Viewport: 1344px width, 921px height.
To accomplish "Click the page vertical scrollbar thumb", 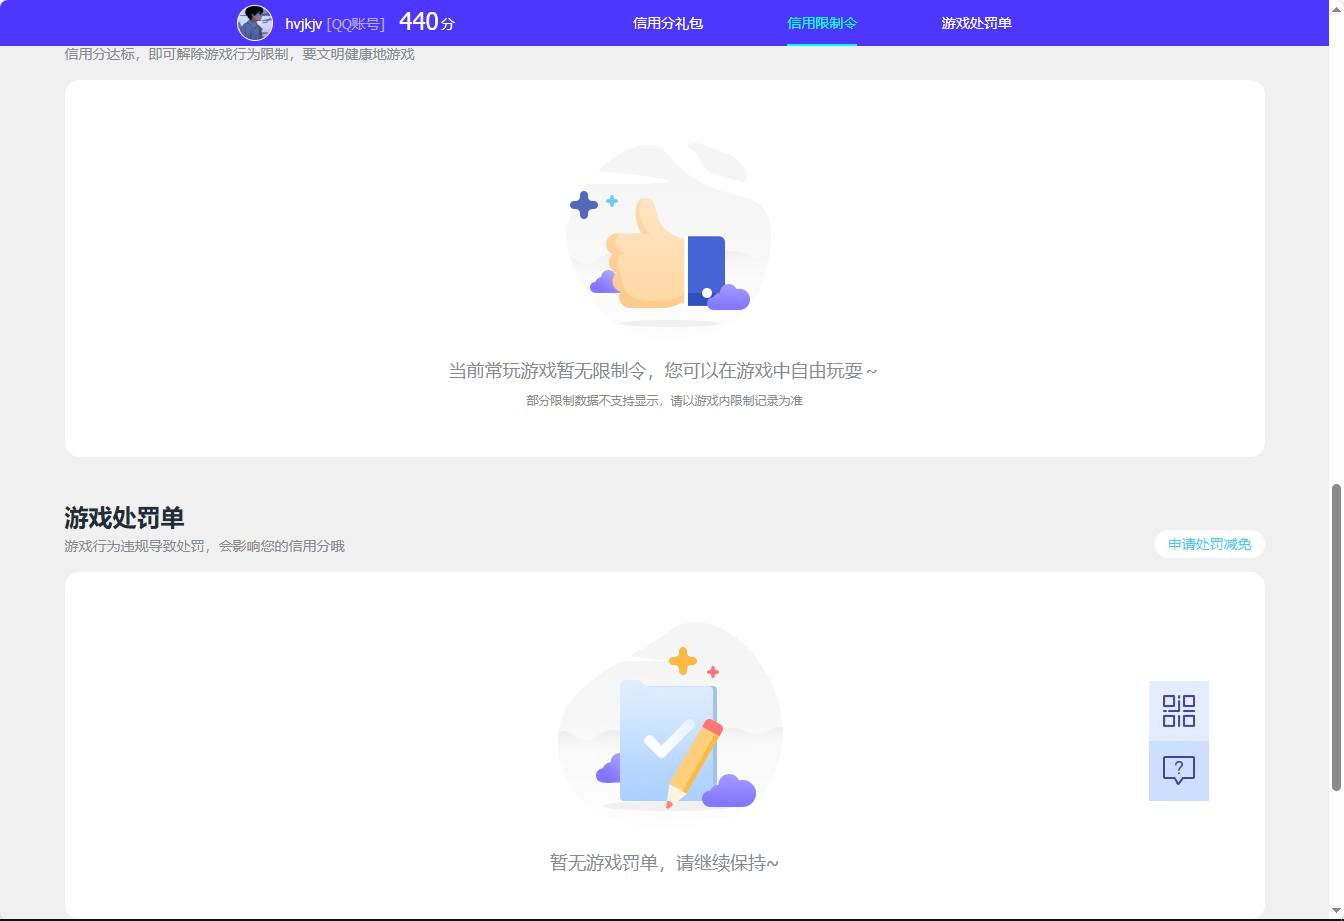I will [x=1336, y=638].
